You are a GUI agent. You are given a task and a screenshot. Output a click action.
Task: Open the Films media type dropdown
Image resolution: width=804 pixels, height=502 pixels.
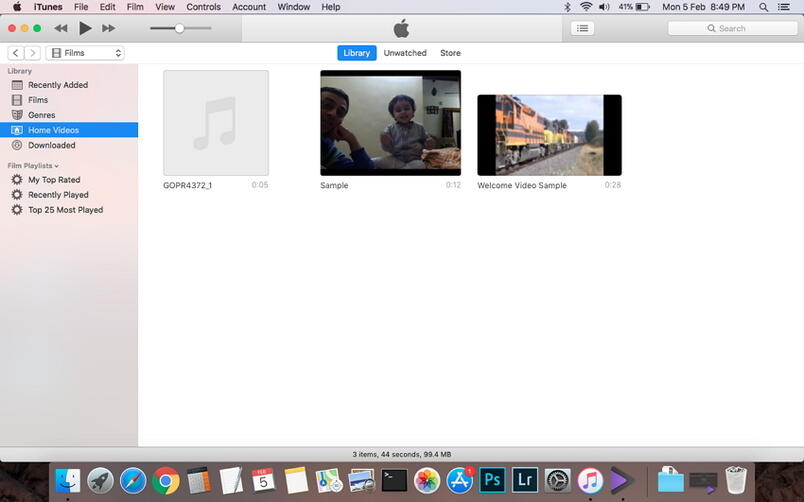click(x=85, y=53)
